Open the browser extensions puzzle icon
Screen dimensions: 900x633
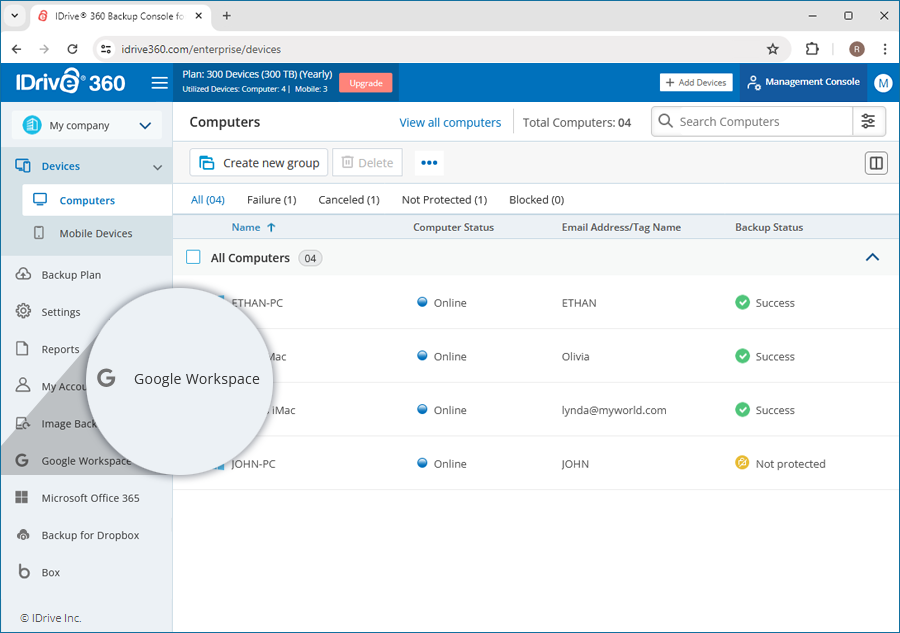(812, 49)
